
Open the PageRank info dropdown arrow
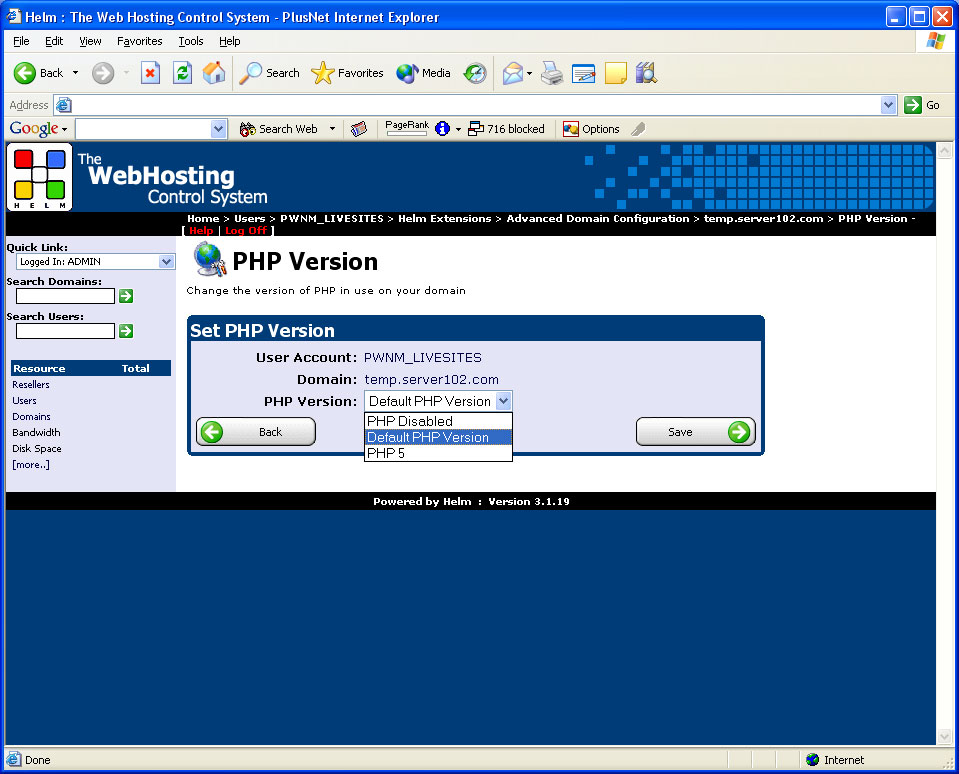pyautogui.click(x=458, y=130)
